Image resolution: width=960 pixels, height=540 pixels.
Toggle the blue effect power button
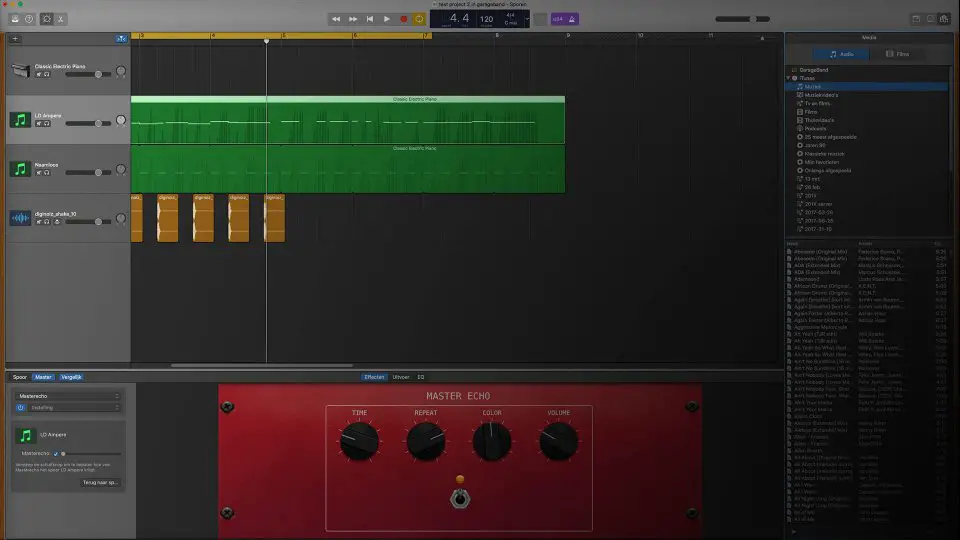tap(20, 407)
